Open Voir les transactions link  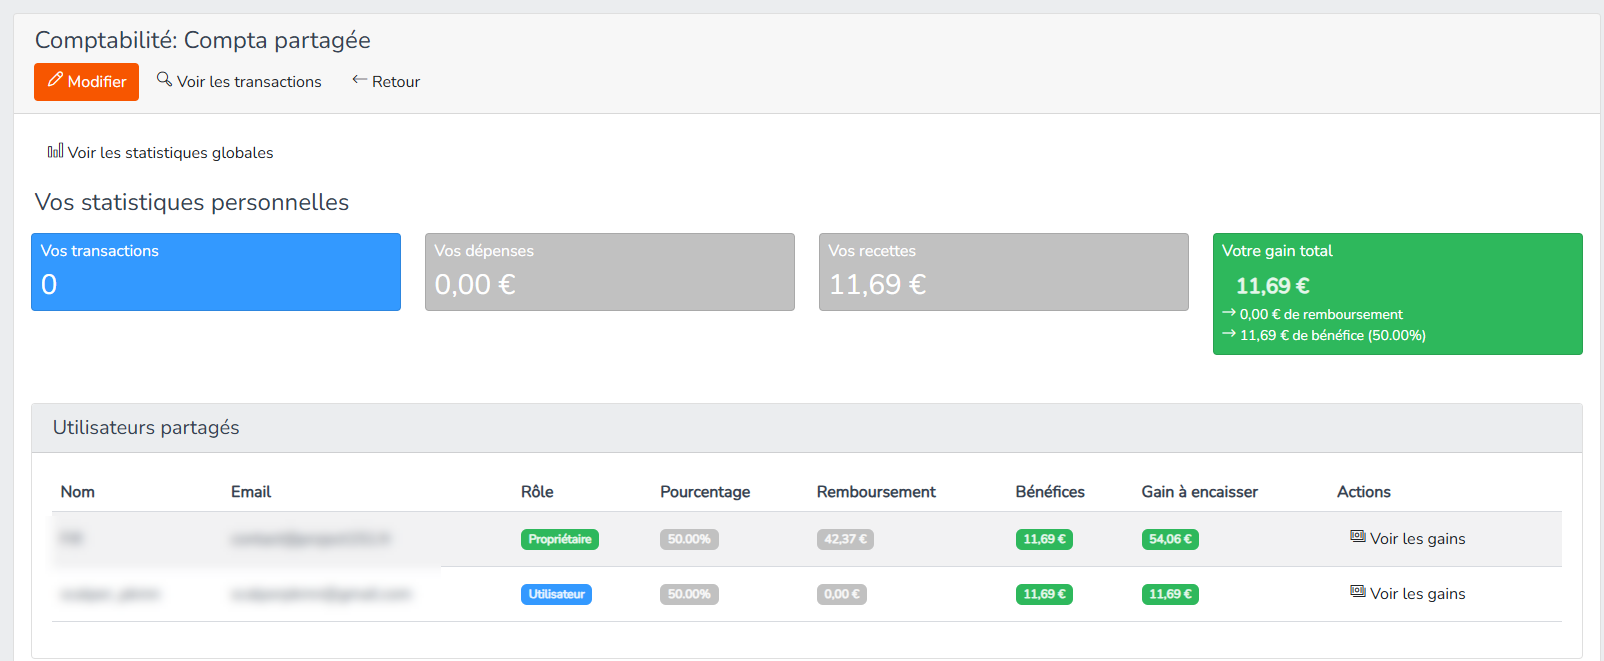pyautogui.click(x=249, y=82)
